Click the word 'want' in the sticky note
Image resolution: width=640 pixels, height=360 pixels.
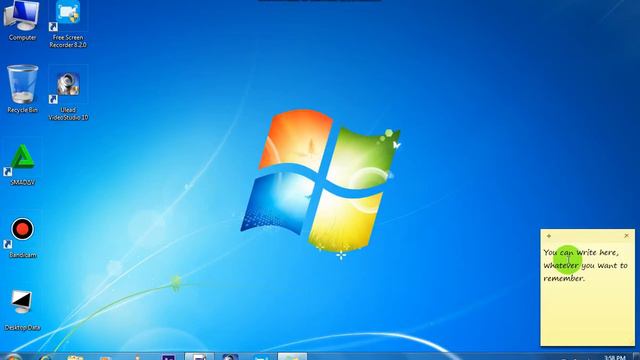click(x=607, y=266)
